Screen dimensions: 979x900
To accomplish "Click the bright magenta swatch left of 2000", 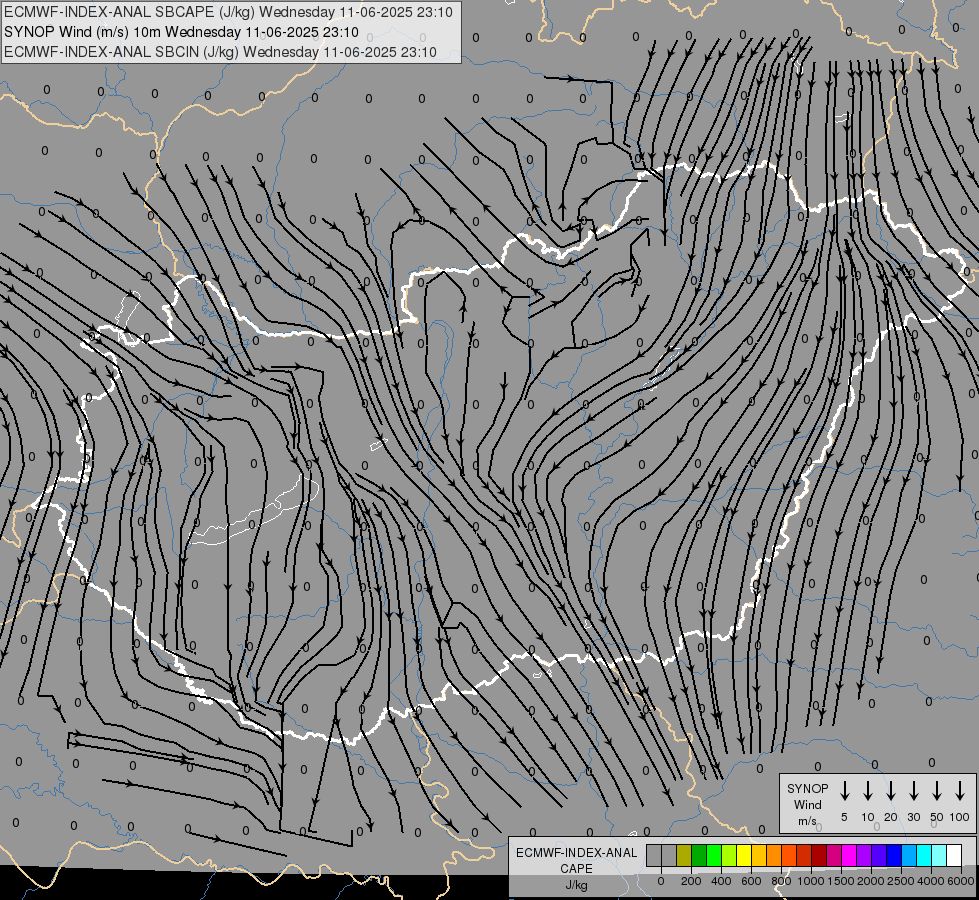I will pyautogui.click(x=849, y=855).
